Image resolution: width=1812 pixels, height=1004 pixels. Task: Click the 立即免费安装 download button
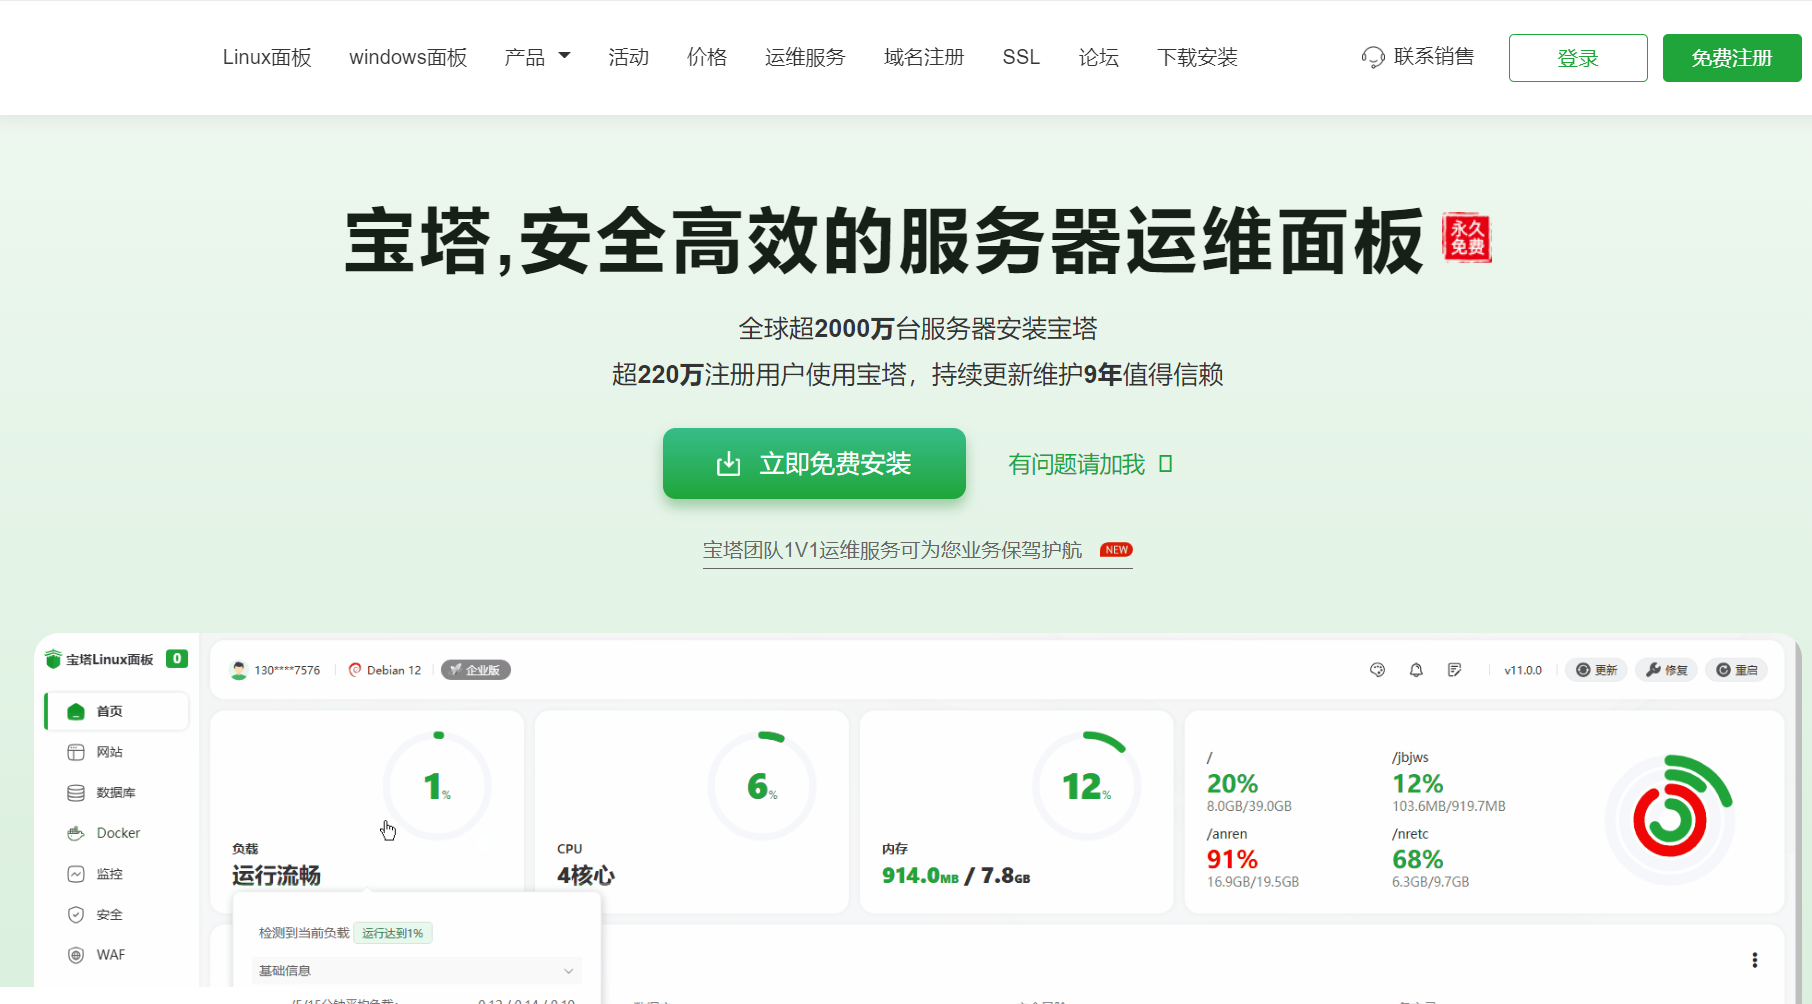814,463
